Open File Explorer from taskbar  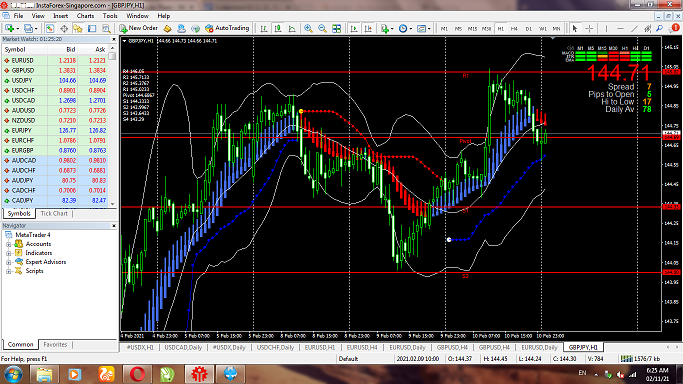coord(44,374)
